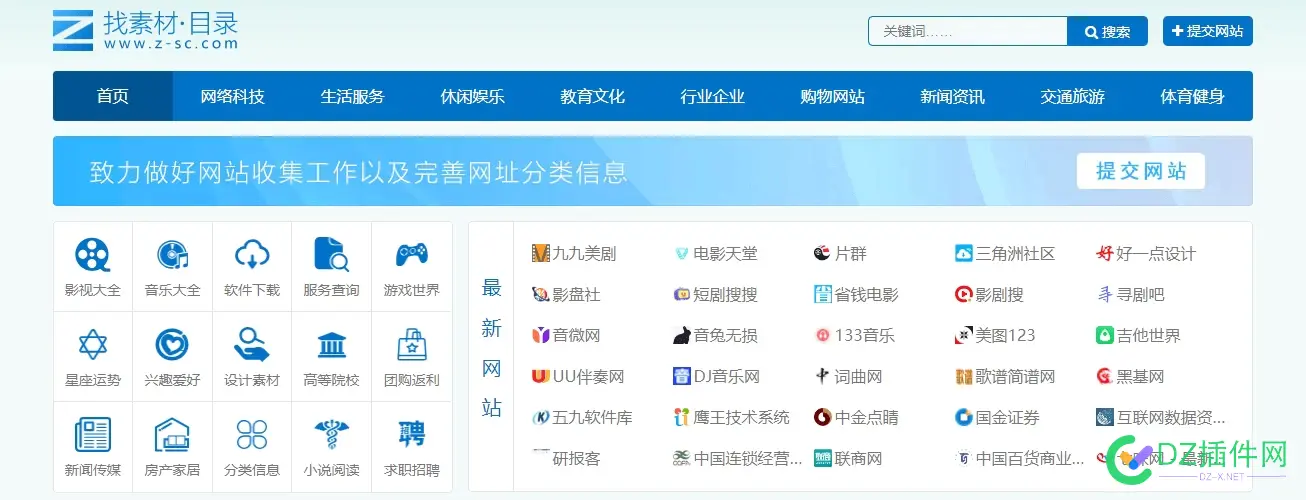
Task: Open the 音微网 site link
Action: (577, 336)
